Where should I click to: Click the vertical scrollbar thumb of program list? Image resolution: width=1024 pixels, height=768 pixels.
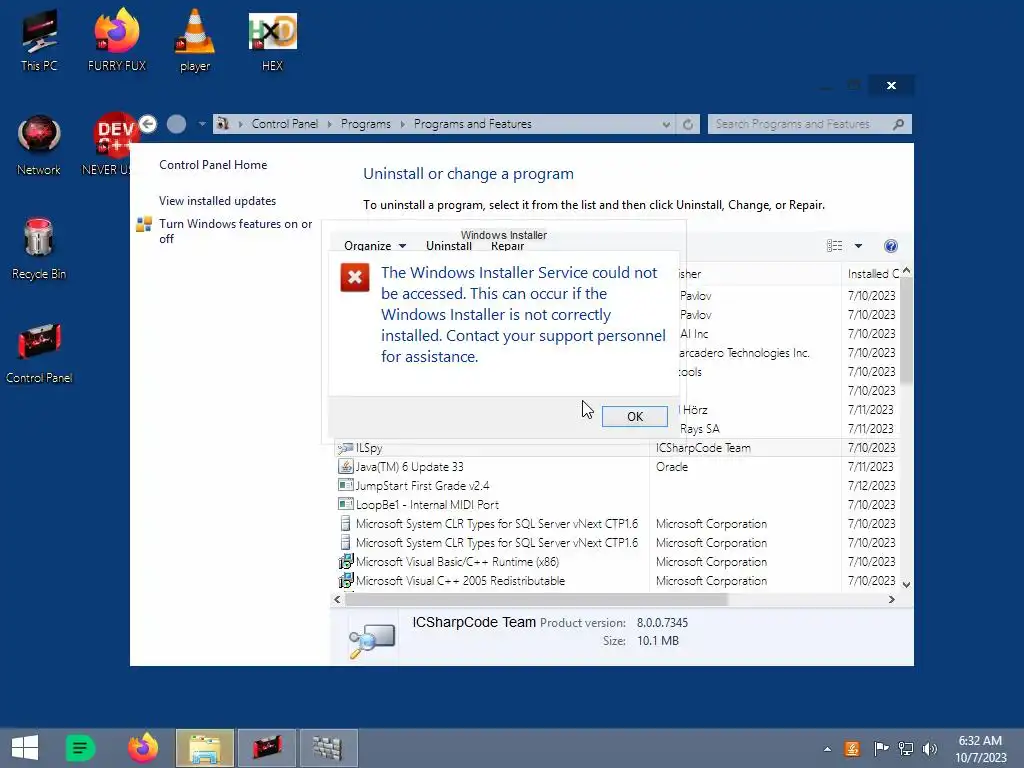click(x=906, y=330)
